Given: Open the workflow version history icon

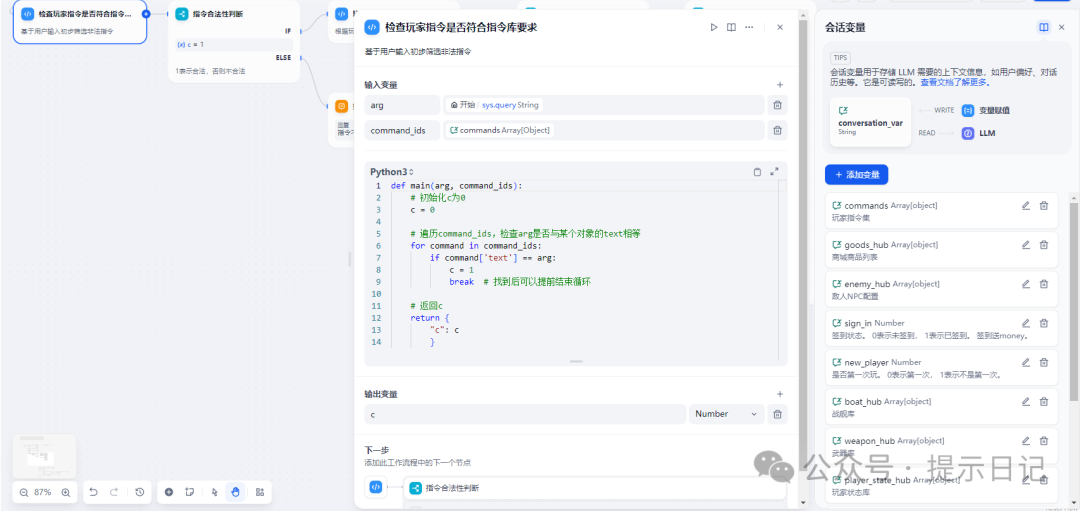Looking at the screenshot, I should 139,492.
